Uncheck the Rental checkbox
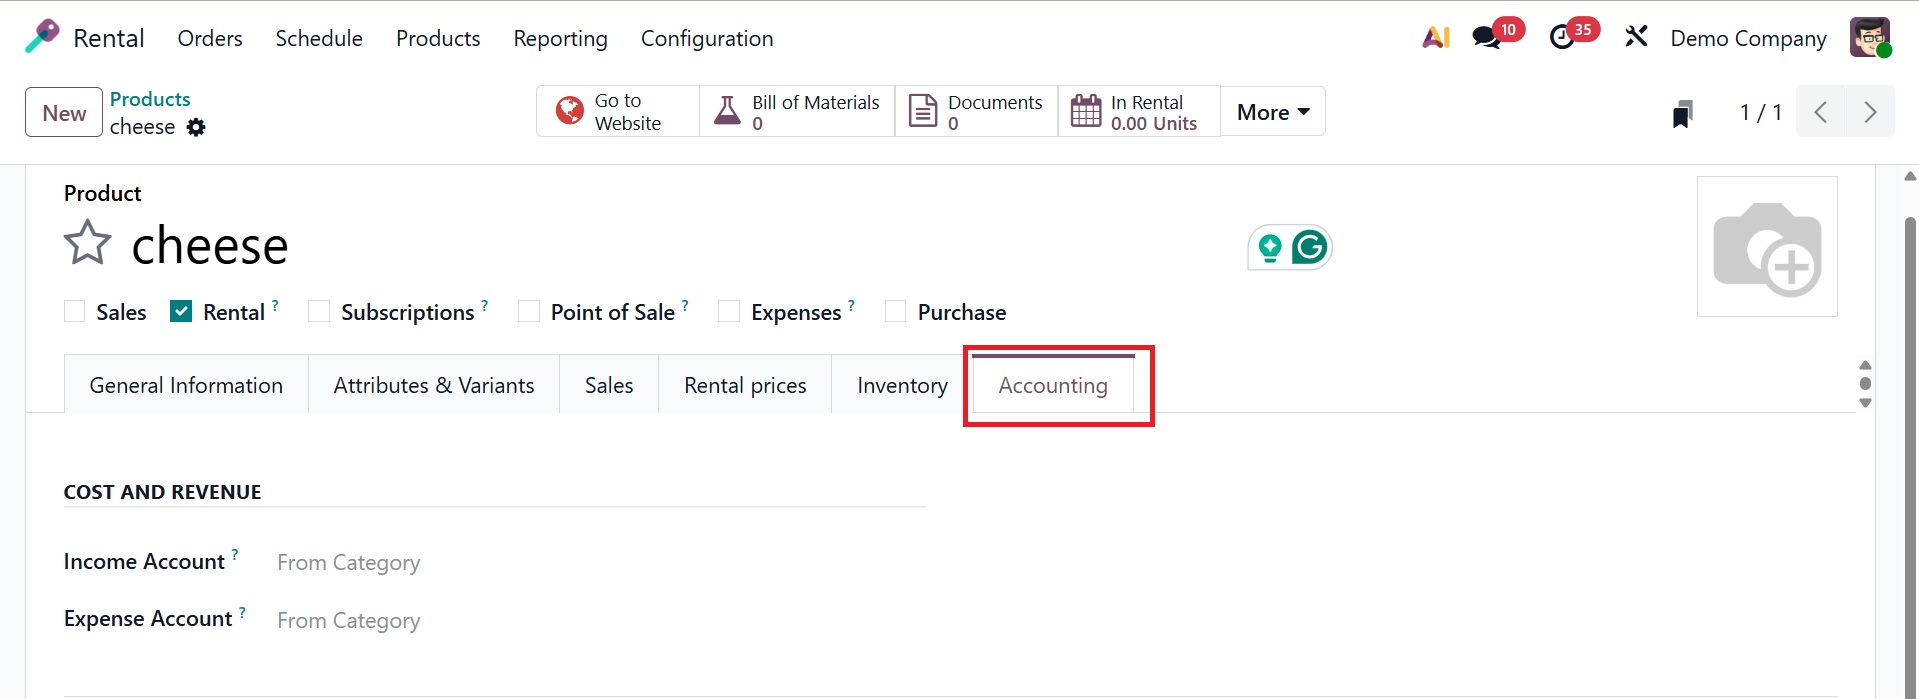Viewport: 1919px width, 699px height. point(181,312)
